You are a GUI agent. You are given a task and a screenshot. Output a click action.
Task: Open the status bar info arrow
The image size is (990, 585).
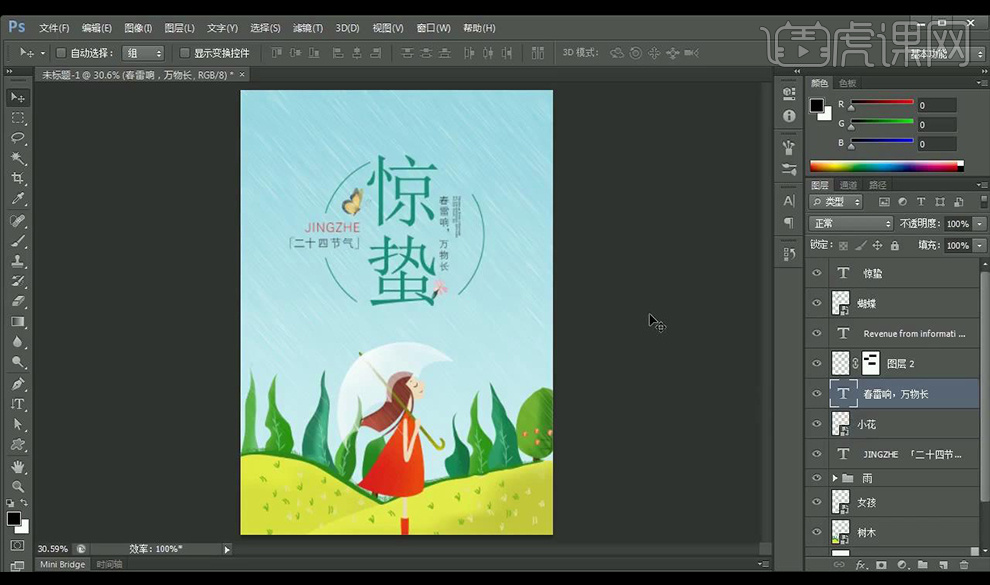(227, 550)
